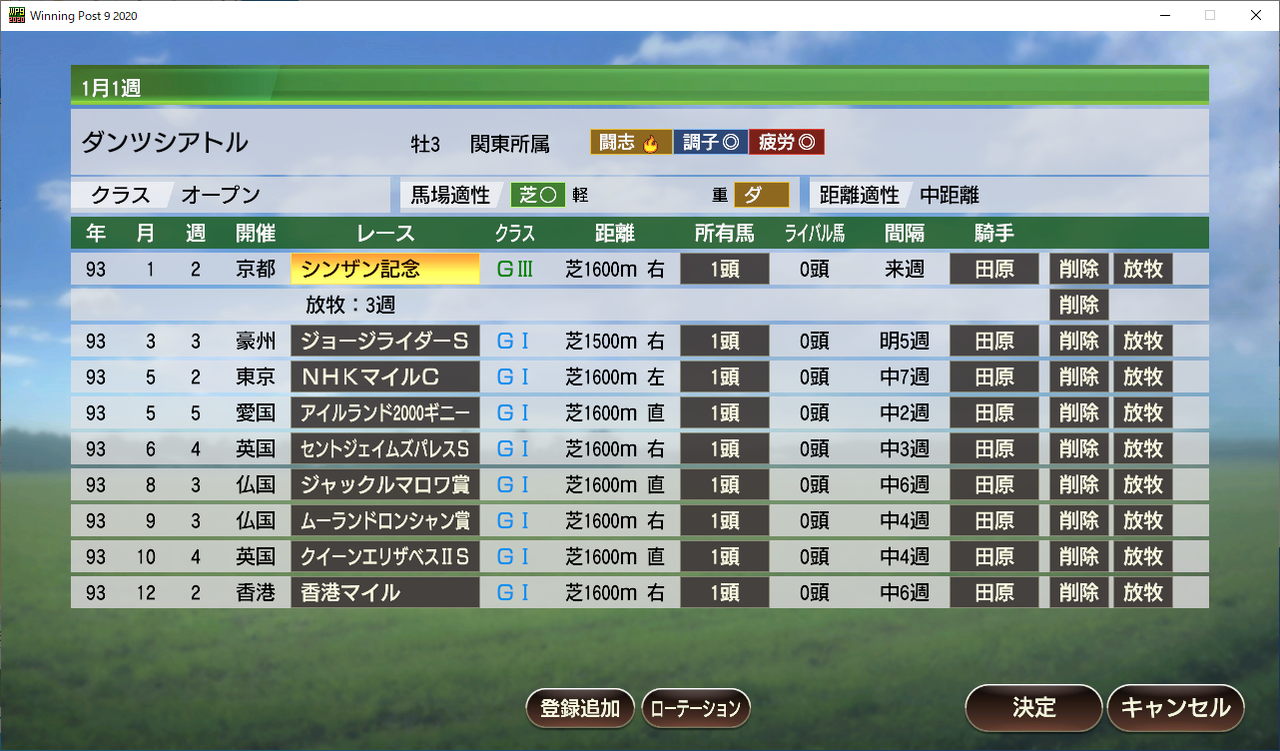Viewport: 1280px width, 751px height.
Task: Delete the クイーンエリザベスII S entry
Action: point(1079,557)
